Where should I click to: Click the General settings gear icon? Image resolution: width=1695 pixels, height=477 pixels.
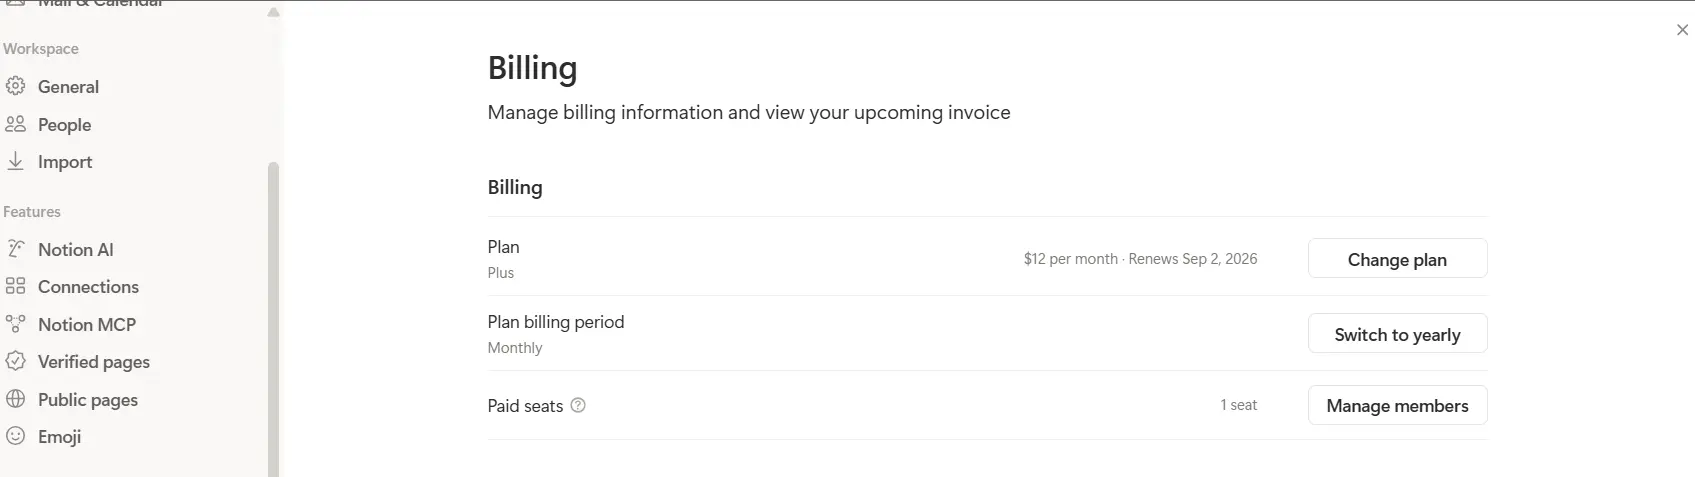tap(15, 86)
